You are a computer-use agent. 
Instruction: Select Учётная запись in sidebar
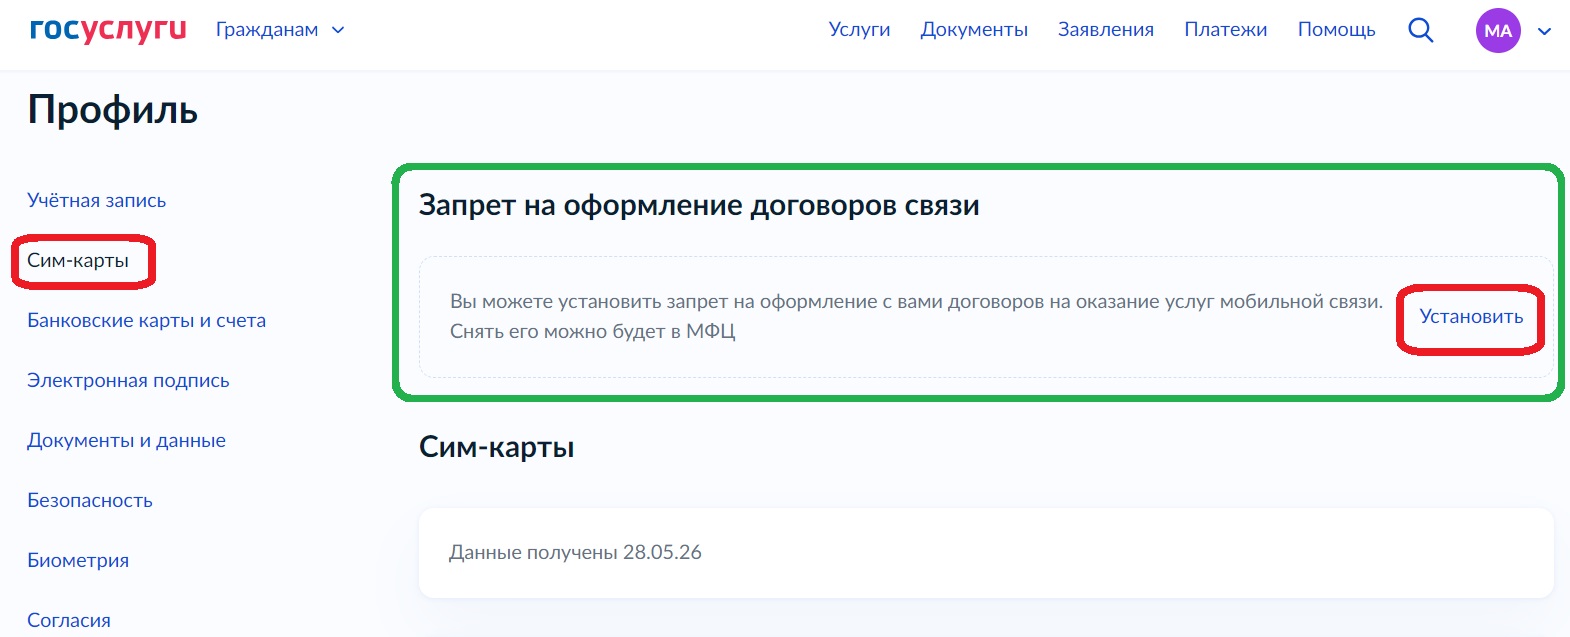click(96, 200)
